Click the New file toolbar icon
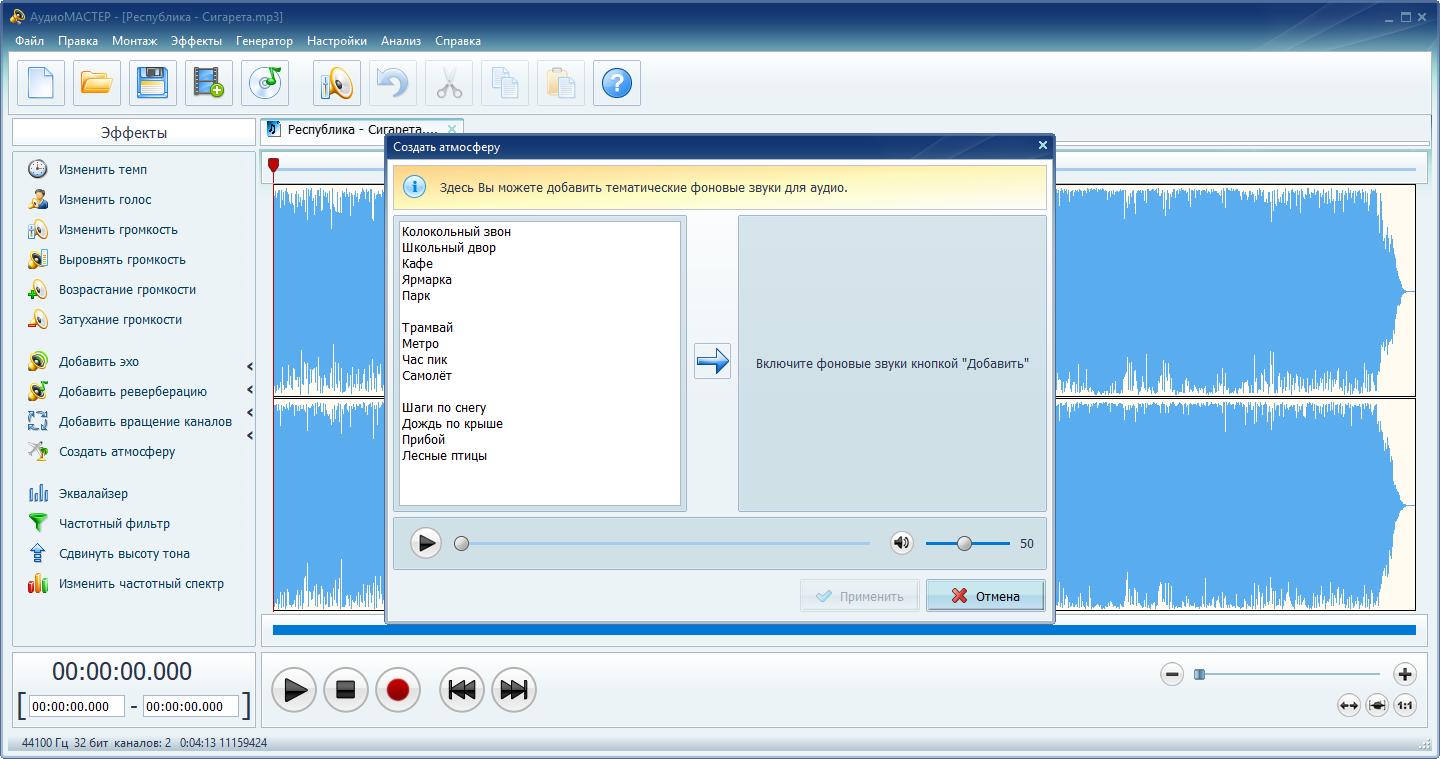Screen dimensions: 1440x759 (41, 83)
